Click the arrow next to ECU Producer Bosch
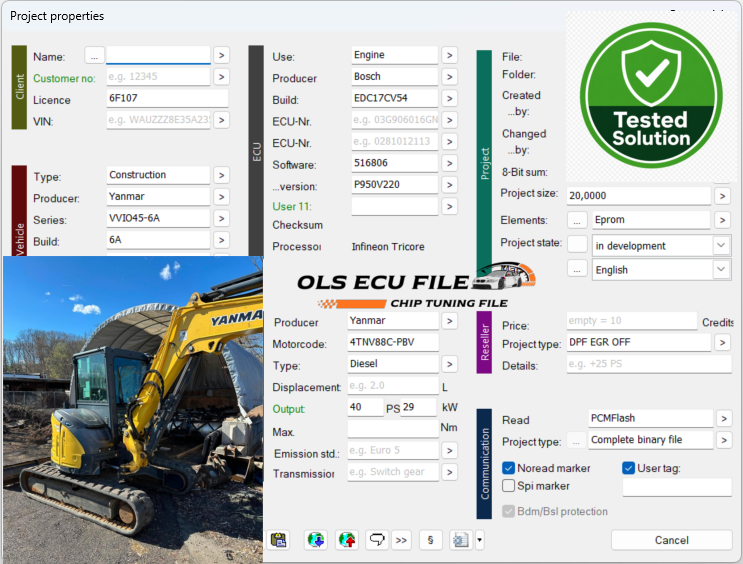Image resolution: width=743 pixels, height=564 pixels. coord(449,77)
